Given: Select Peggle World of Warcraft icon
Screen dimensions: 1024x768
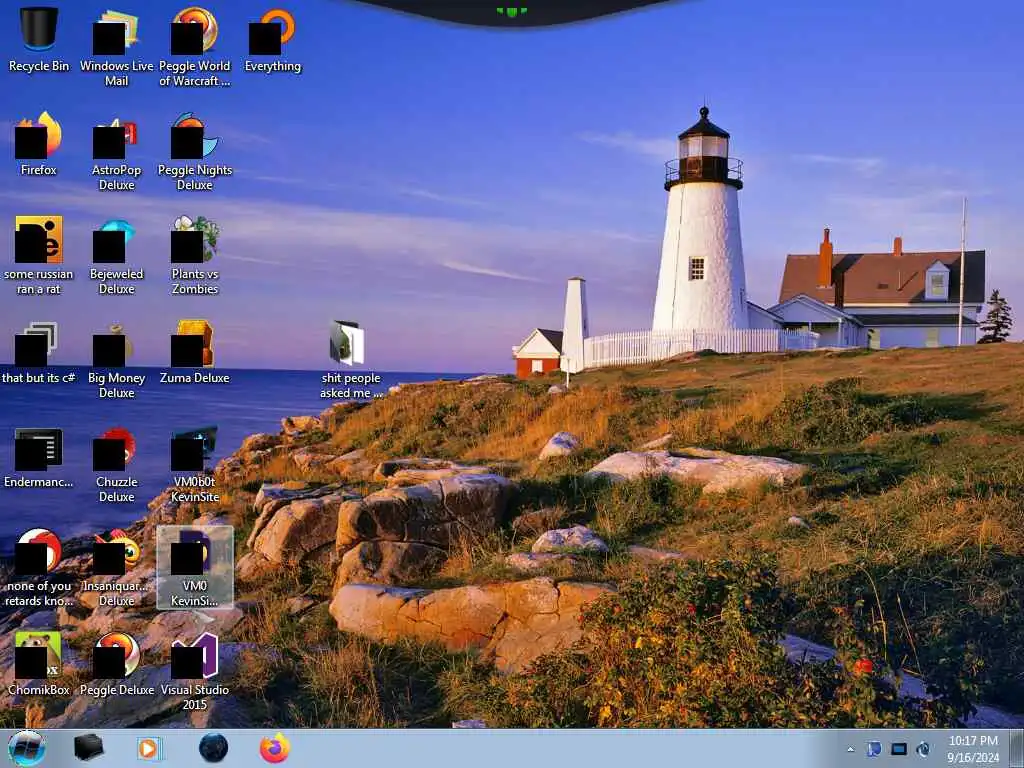Looking at the screenshot, I should [x=195, y=47].
